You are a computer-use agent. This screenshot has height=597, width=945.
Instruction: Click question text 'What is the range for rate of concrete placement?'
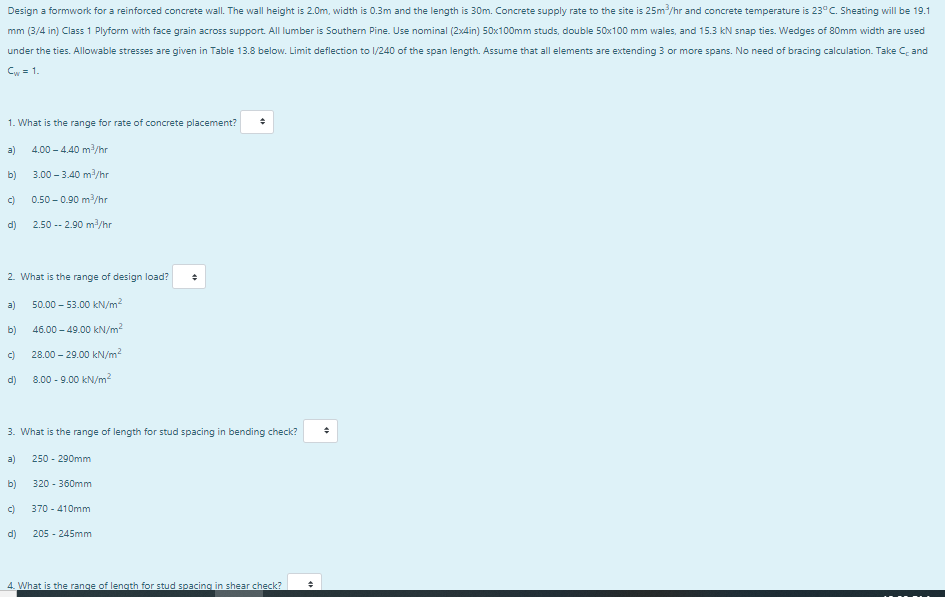click(x=127, y=123)
